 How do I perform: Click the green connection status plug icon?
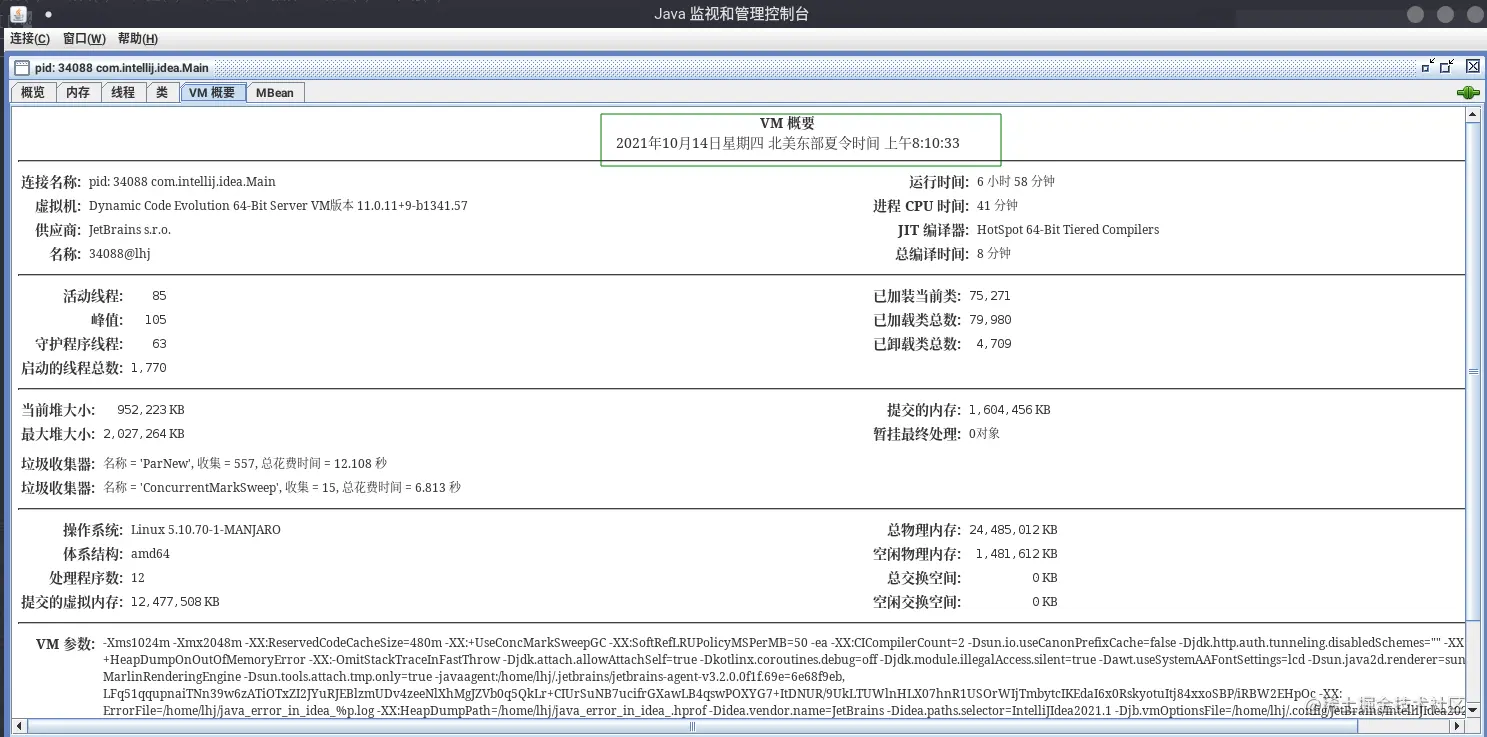click(x=1468, y=92)
